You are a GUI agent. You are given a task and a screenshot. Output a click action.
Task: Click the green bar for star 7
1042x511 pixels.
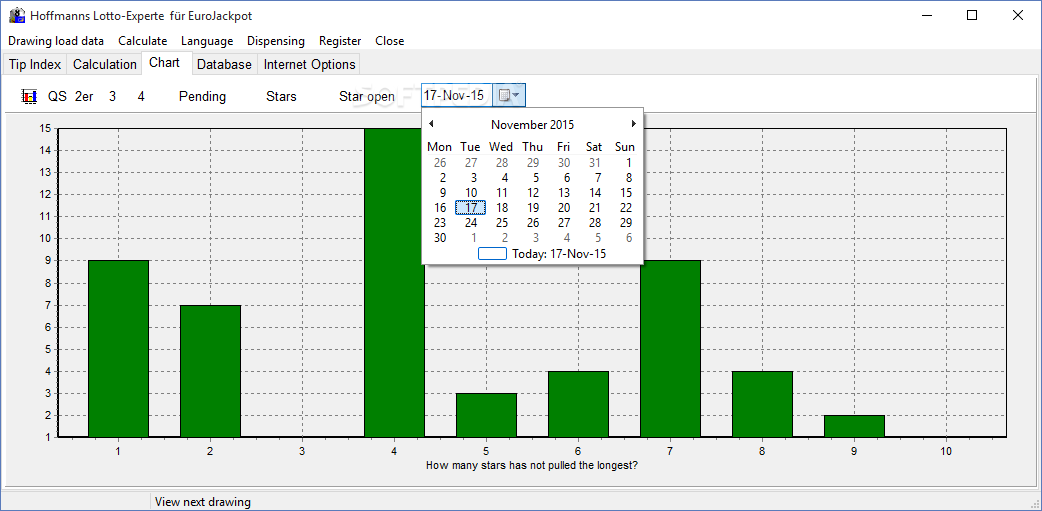[670, 349]
